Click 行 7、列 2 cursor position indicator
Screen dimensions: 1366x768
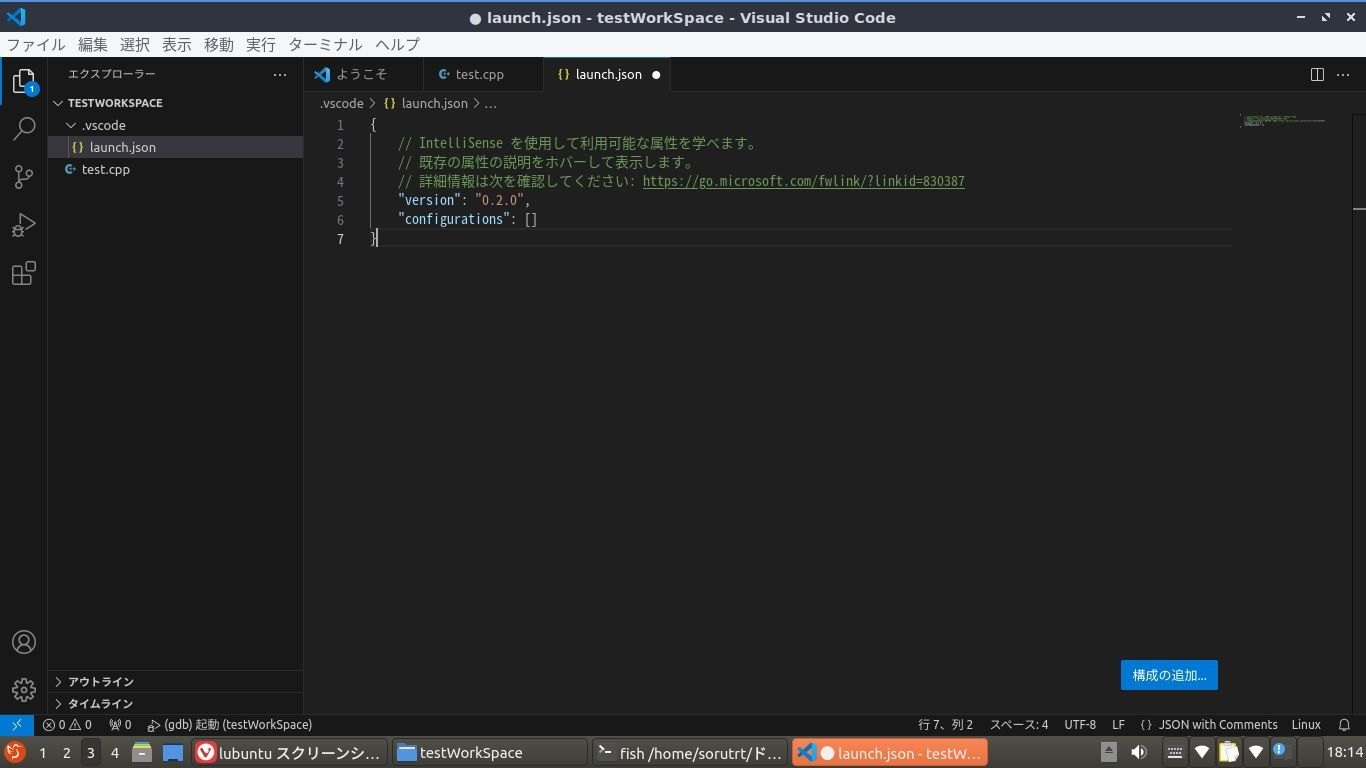(x=945, y=725)
